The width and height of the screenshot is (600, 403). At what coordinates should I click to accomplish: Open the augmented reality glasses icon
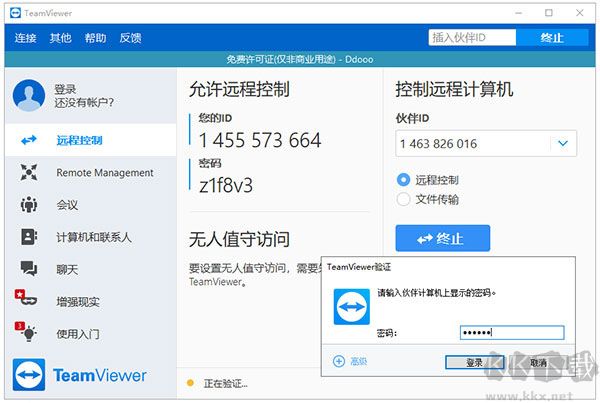click(x=26, y=299)
